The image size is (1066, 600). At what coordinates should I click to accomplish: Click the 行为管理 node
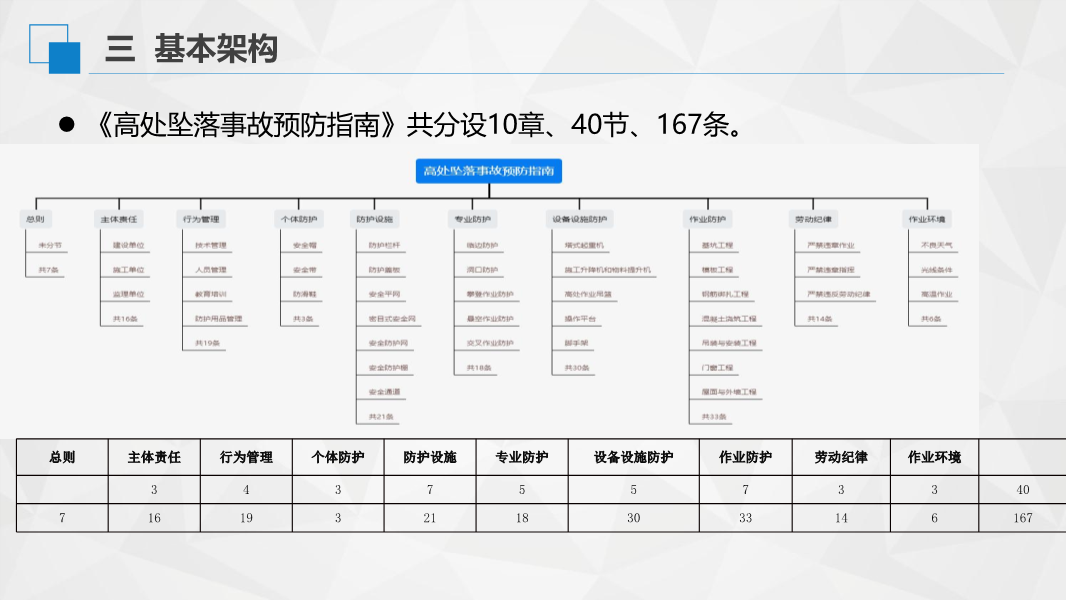tap(203, 218)
